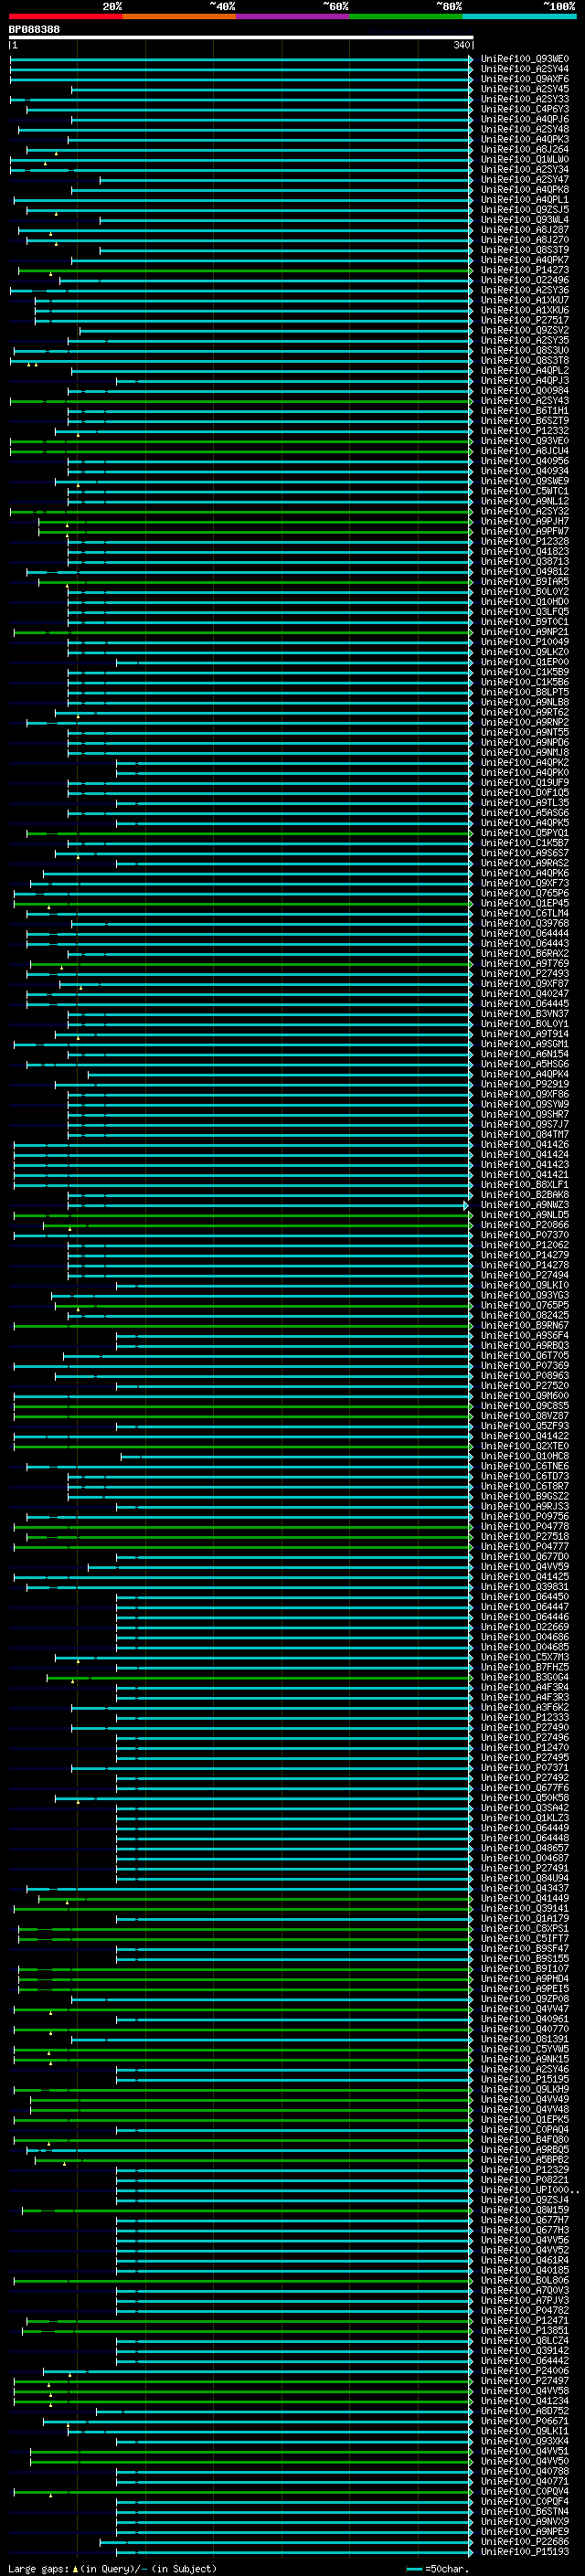Viewport: 585px width, 2576px height.
Task: Select the UniRef100_B9RN67 label
Action: click(525, 1325)
